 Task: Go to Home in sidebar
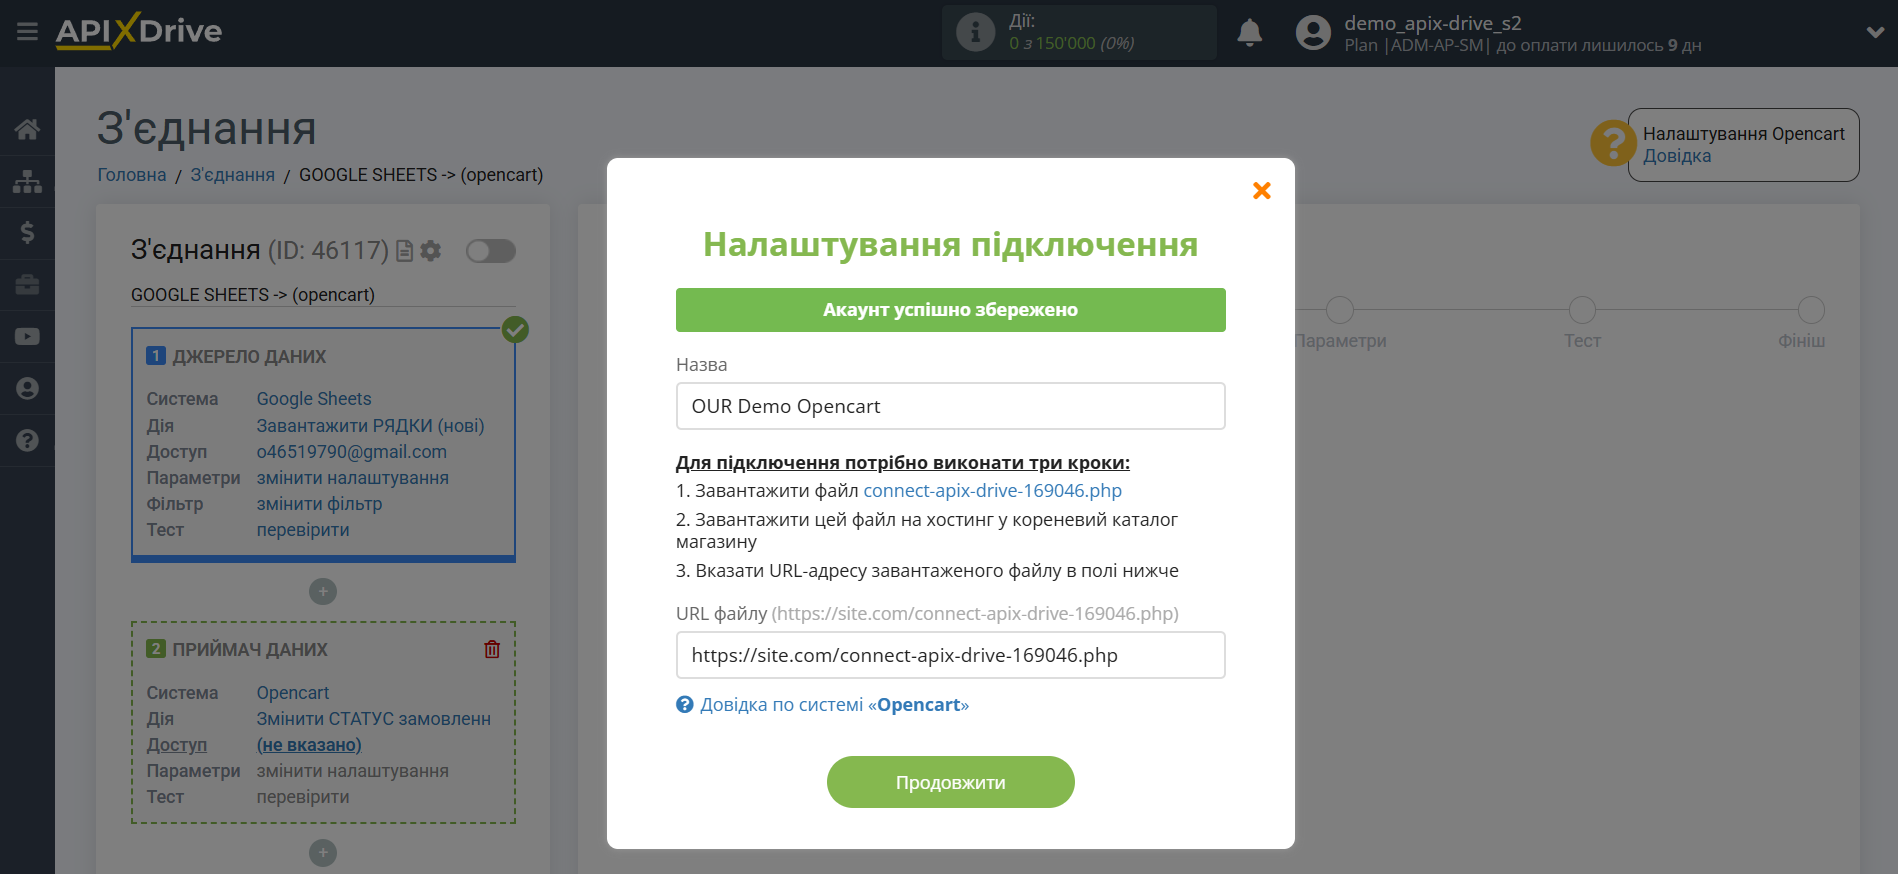[27, 129]
